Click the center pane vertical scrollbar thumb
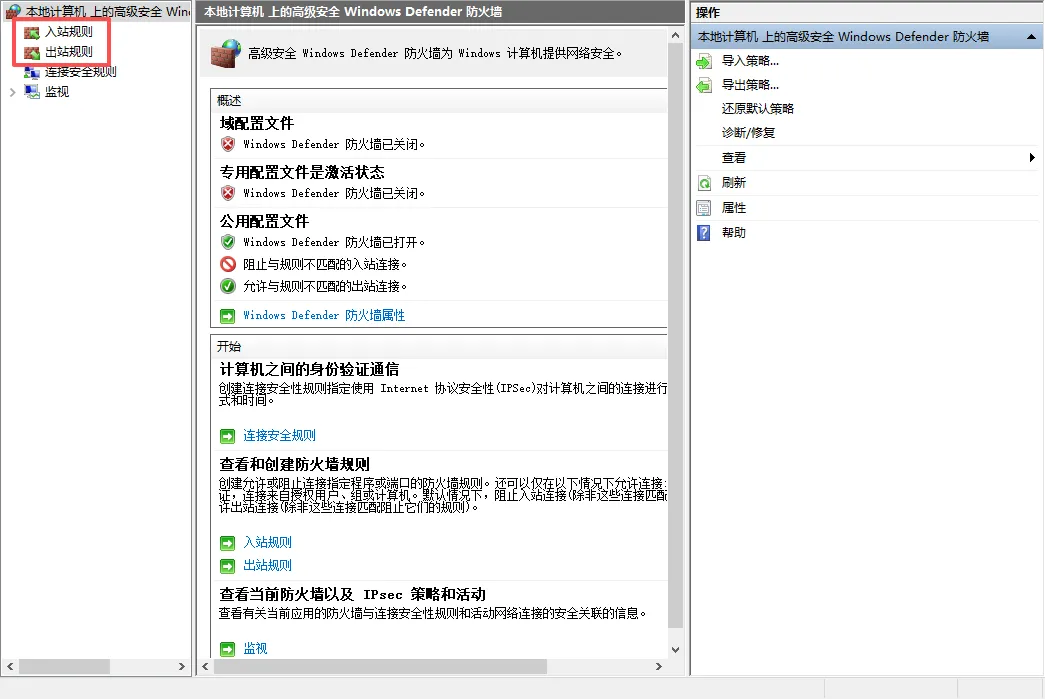The height and width of the screenshot is (699, 1045). pyautogui.click(x=675, y=337)
